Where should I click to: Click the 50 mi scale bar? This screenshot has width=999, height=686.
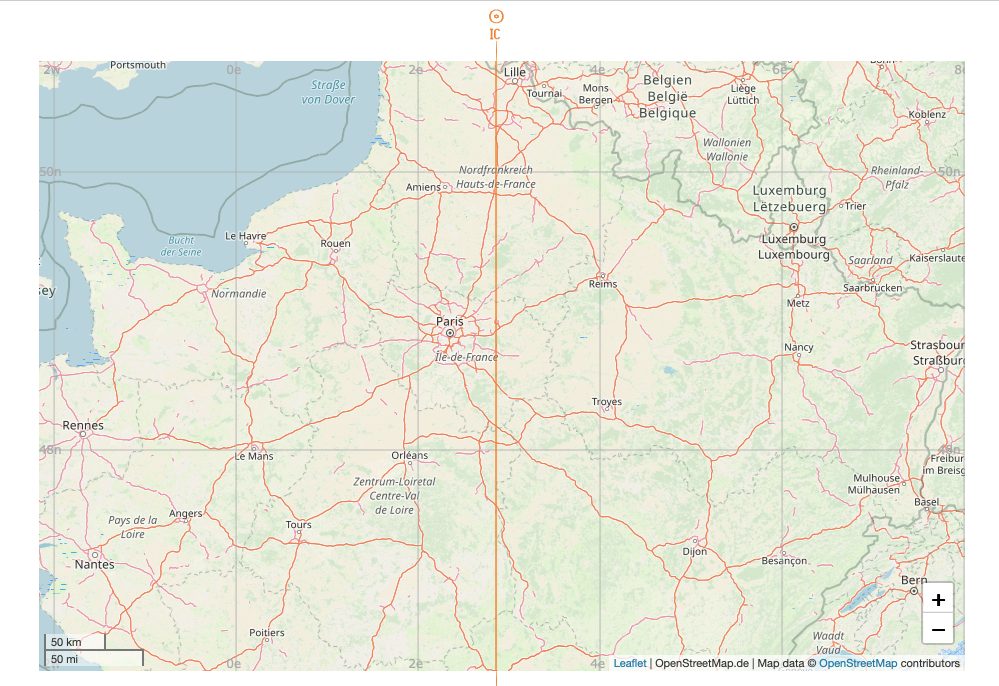coord(94,658)
